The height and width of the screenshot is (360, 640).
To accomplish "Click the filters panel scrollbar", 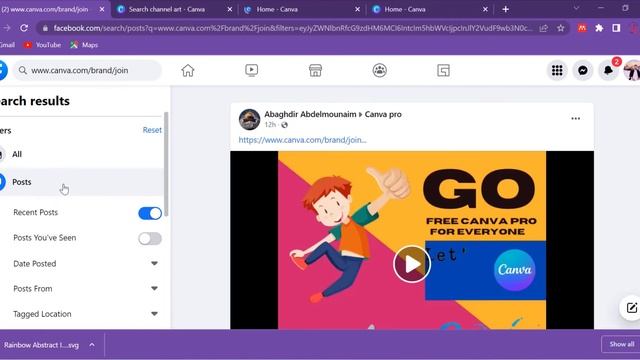I will tap(166, 164).
